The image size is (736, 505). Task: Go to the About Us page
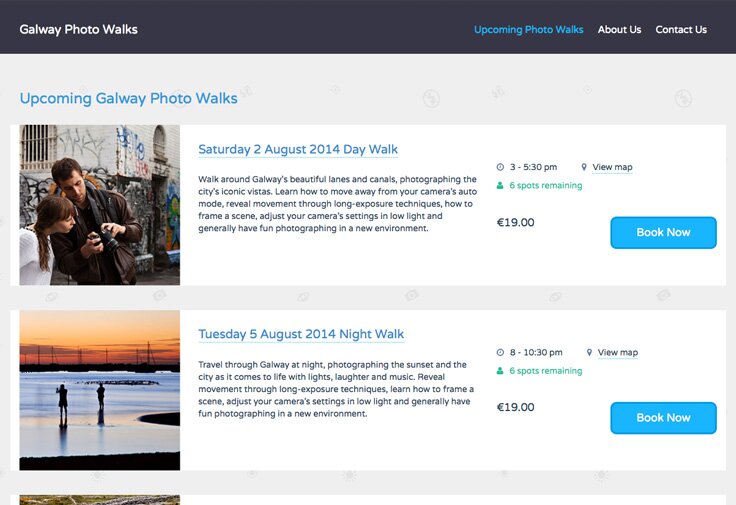(x=619, y=30)
